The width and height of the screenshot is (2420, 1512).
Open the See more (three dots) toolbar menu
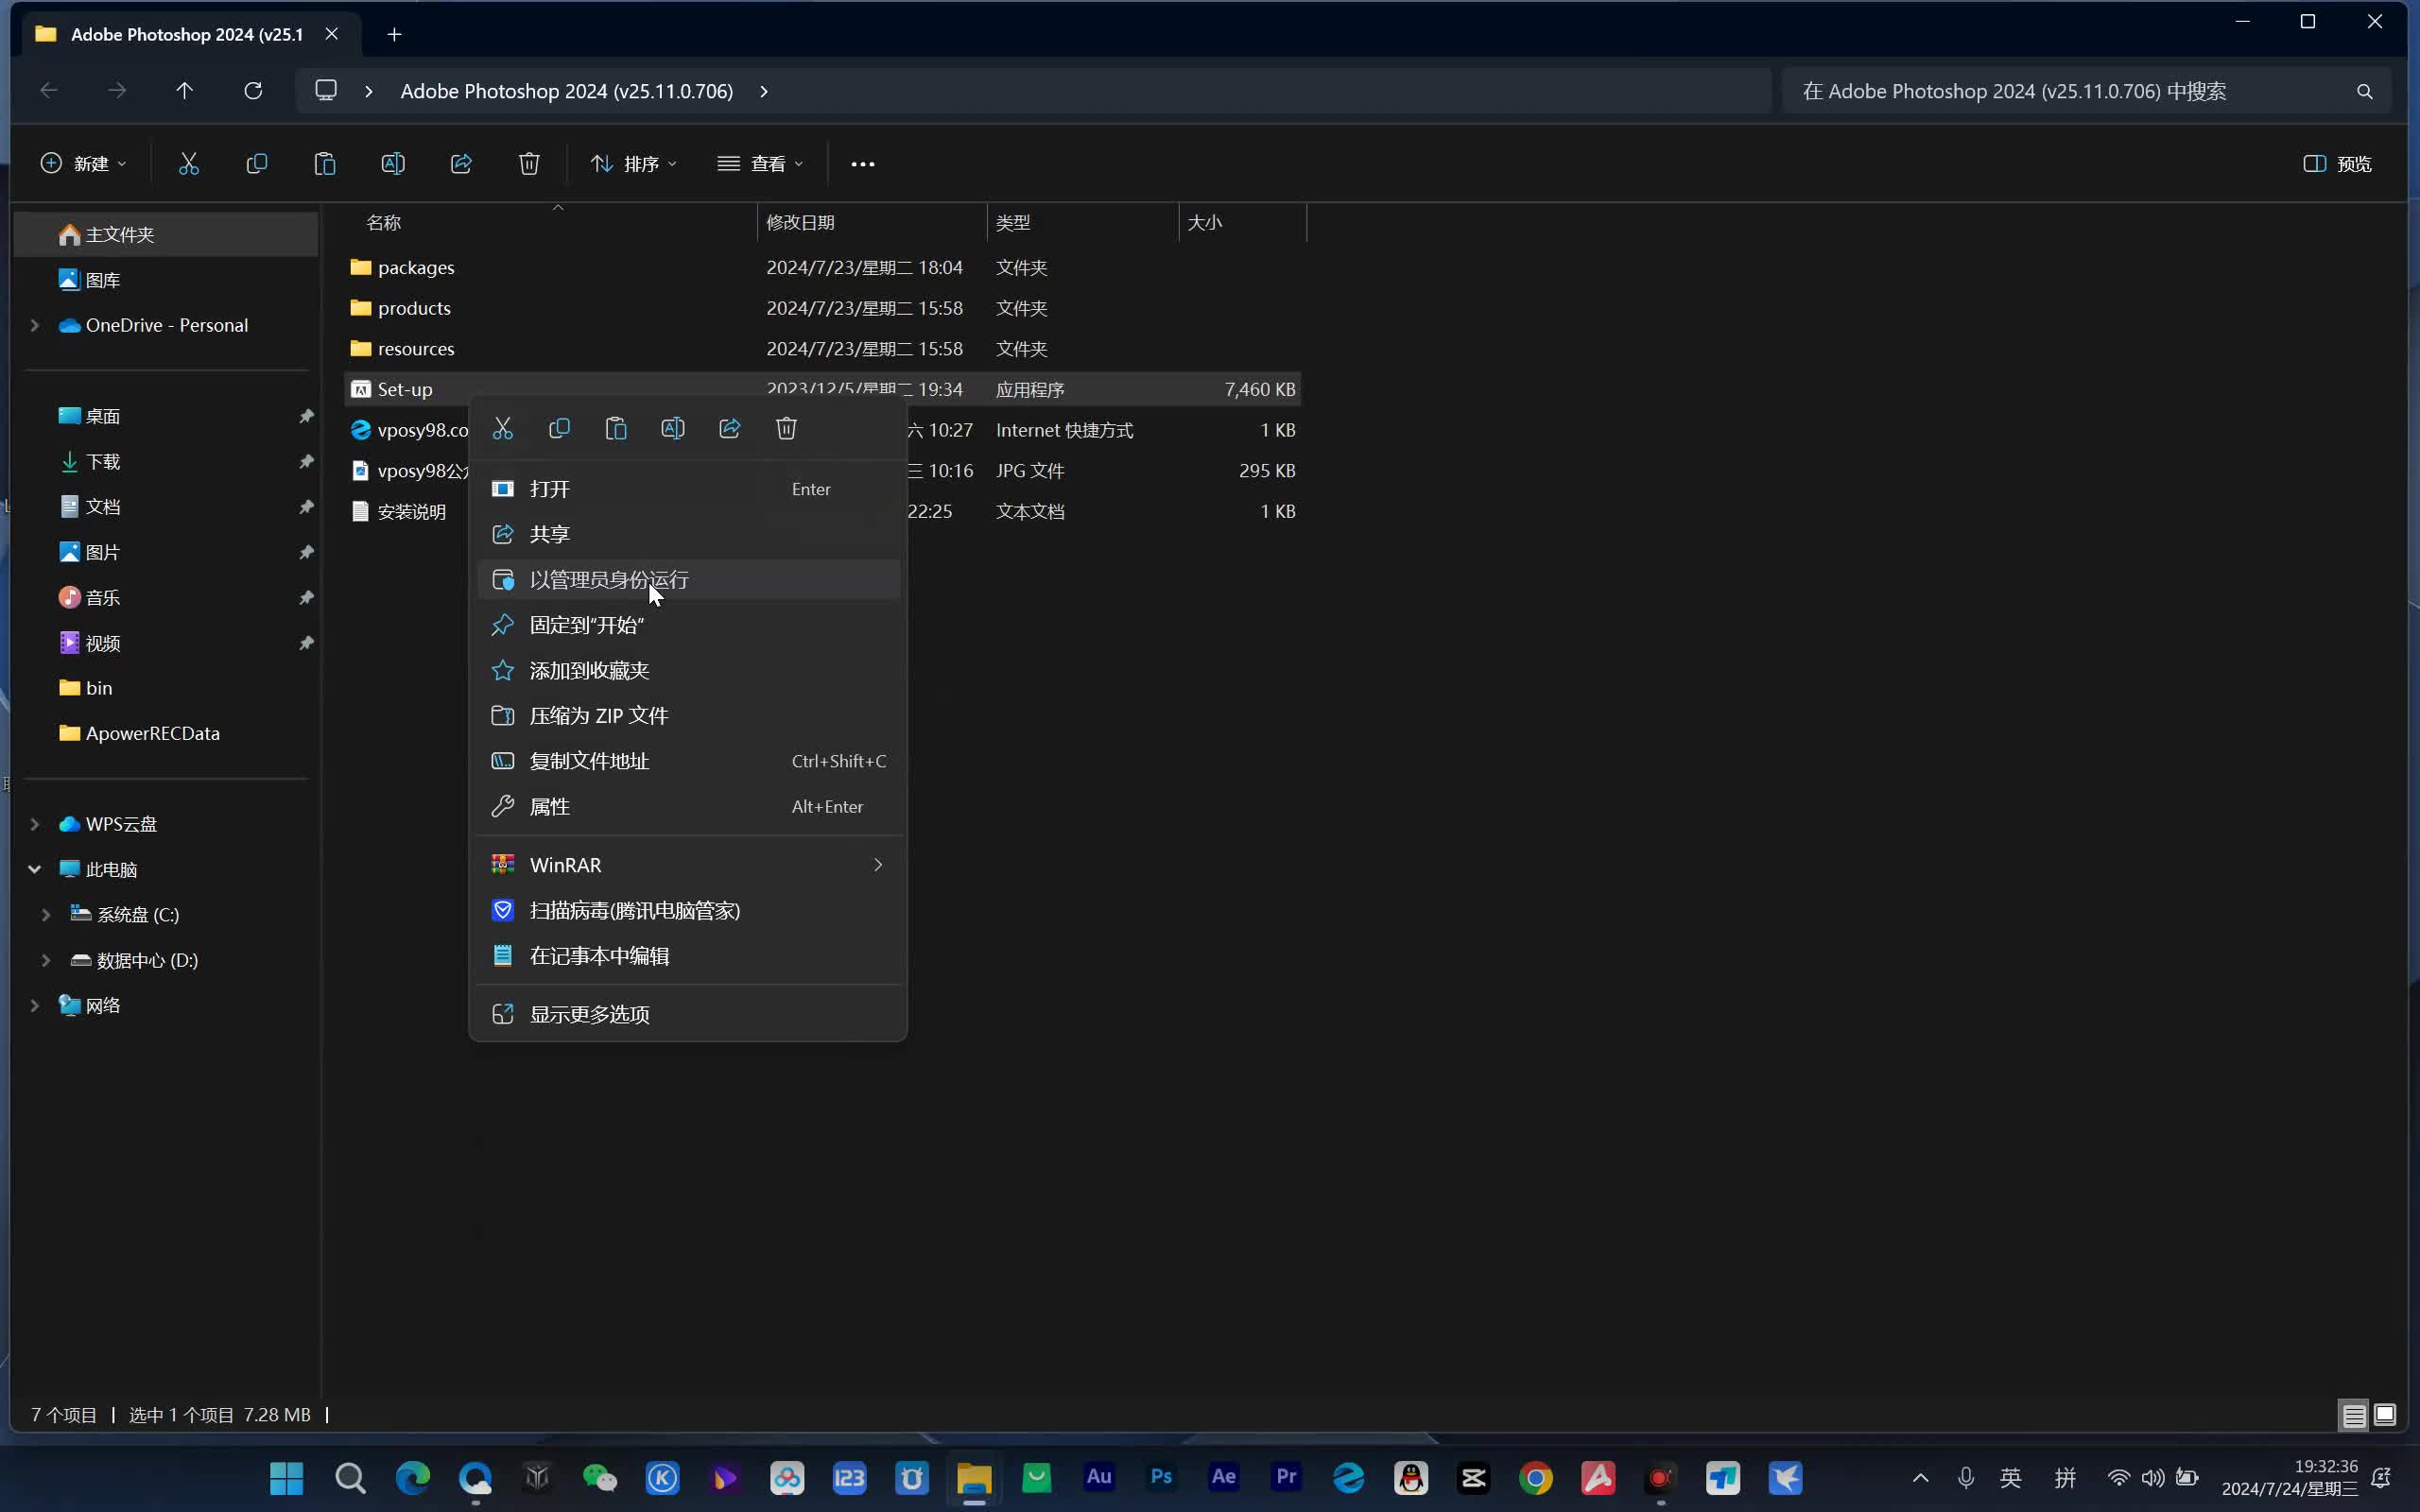tap(863, 164)
